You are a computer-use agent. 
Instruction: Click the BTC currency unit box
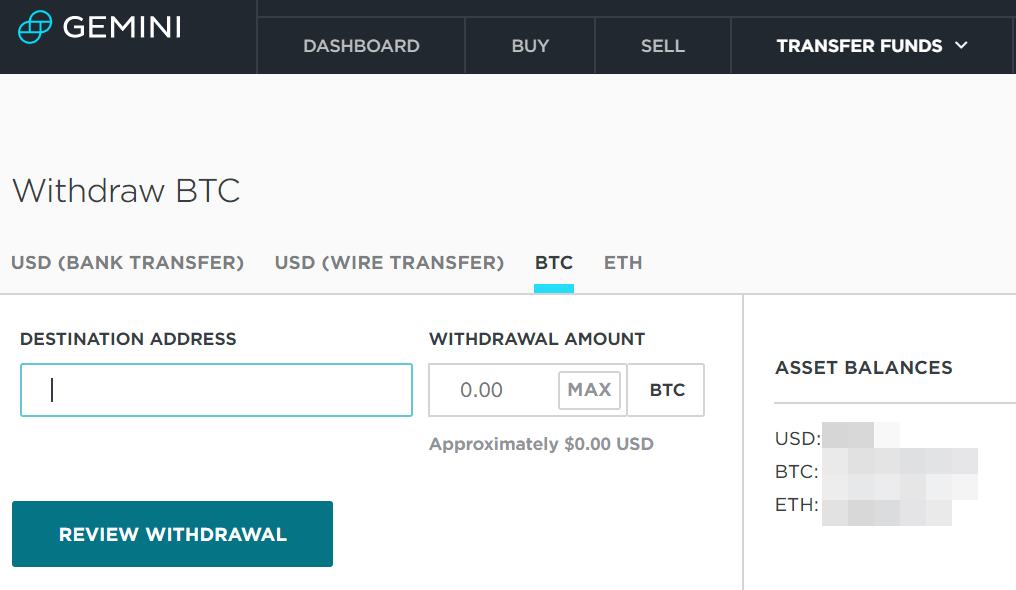[667, 390]
